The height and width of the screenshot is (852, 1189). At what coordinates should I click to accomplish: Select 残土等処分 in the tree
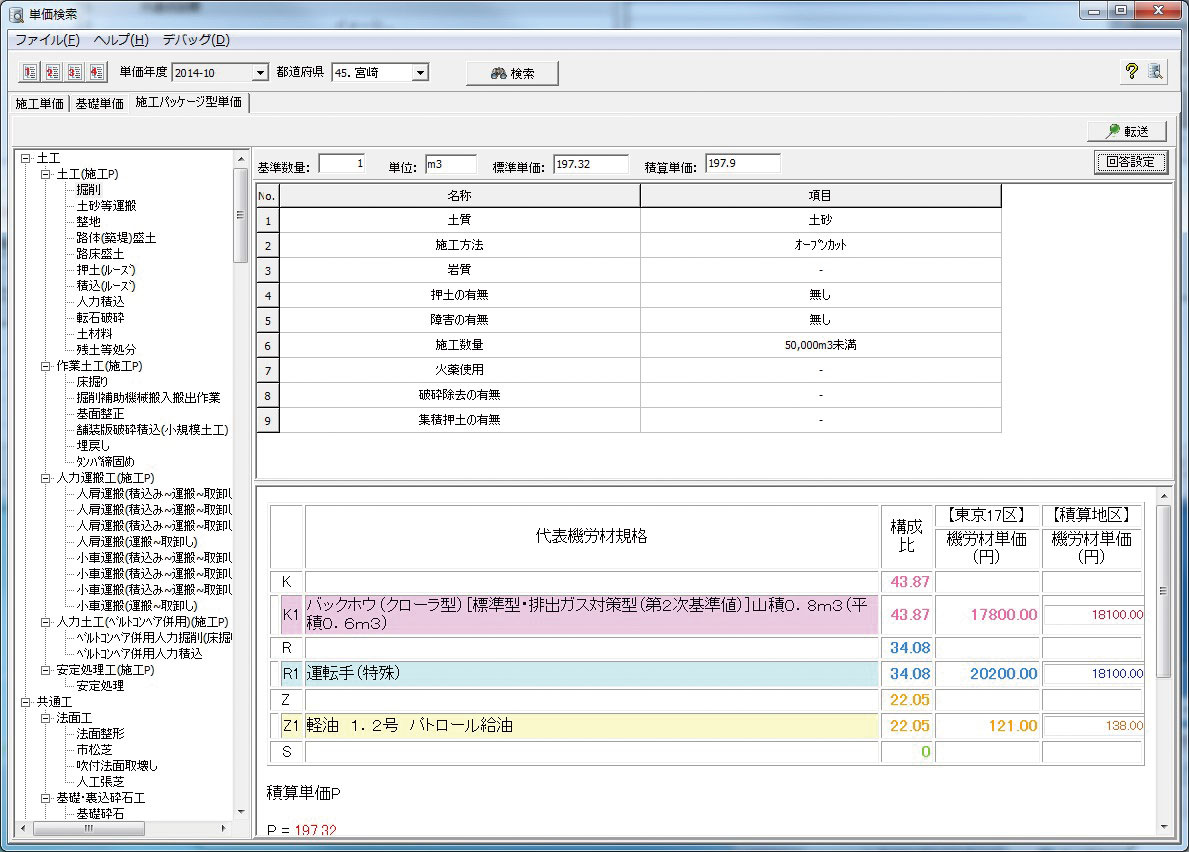coord(106,350)
